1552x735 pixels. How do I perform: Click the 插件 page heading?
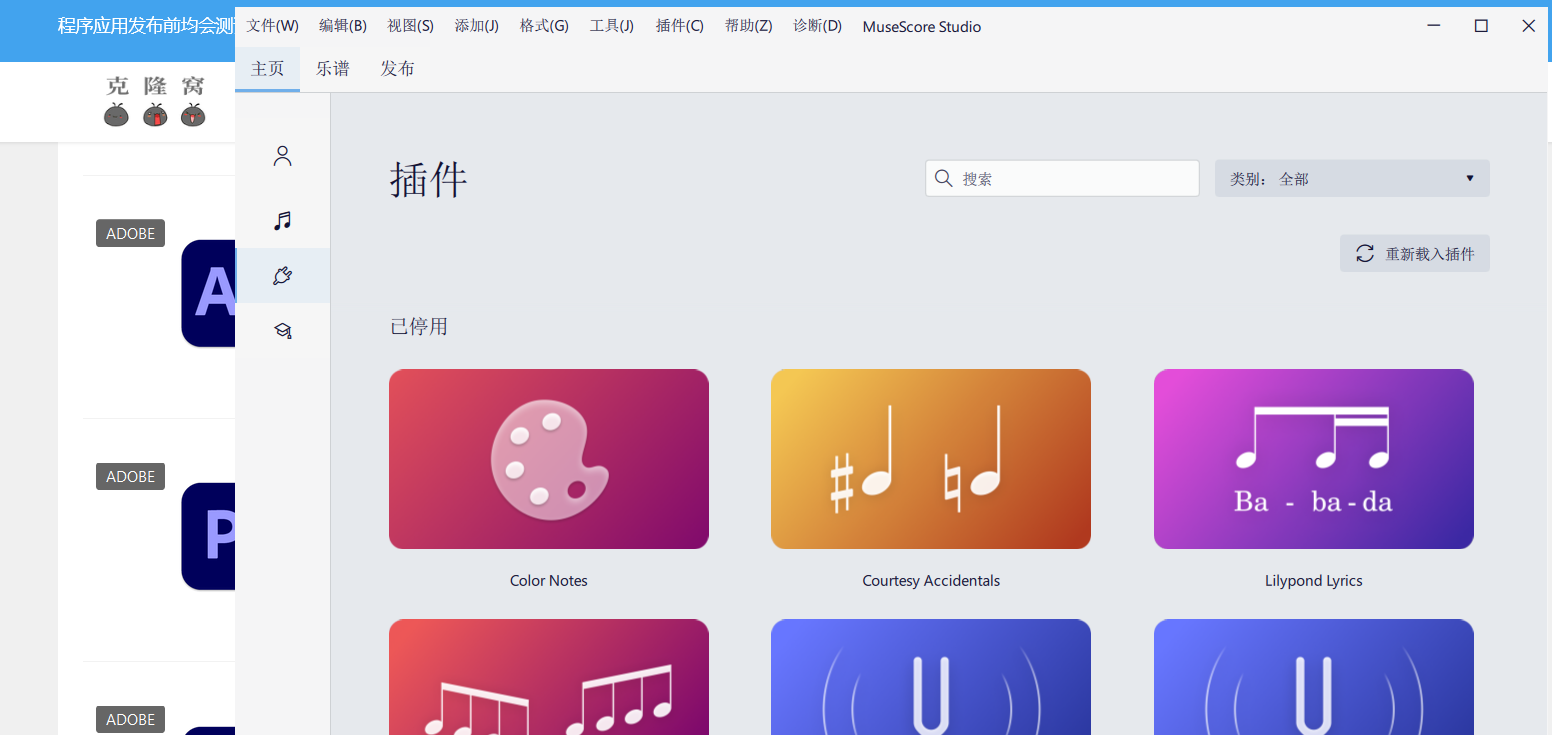click(429, 180)
